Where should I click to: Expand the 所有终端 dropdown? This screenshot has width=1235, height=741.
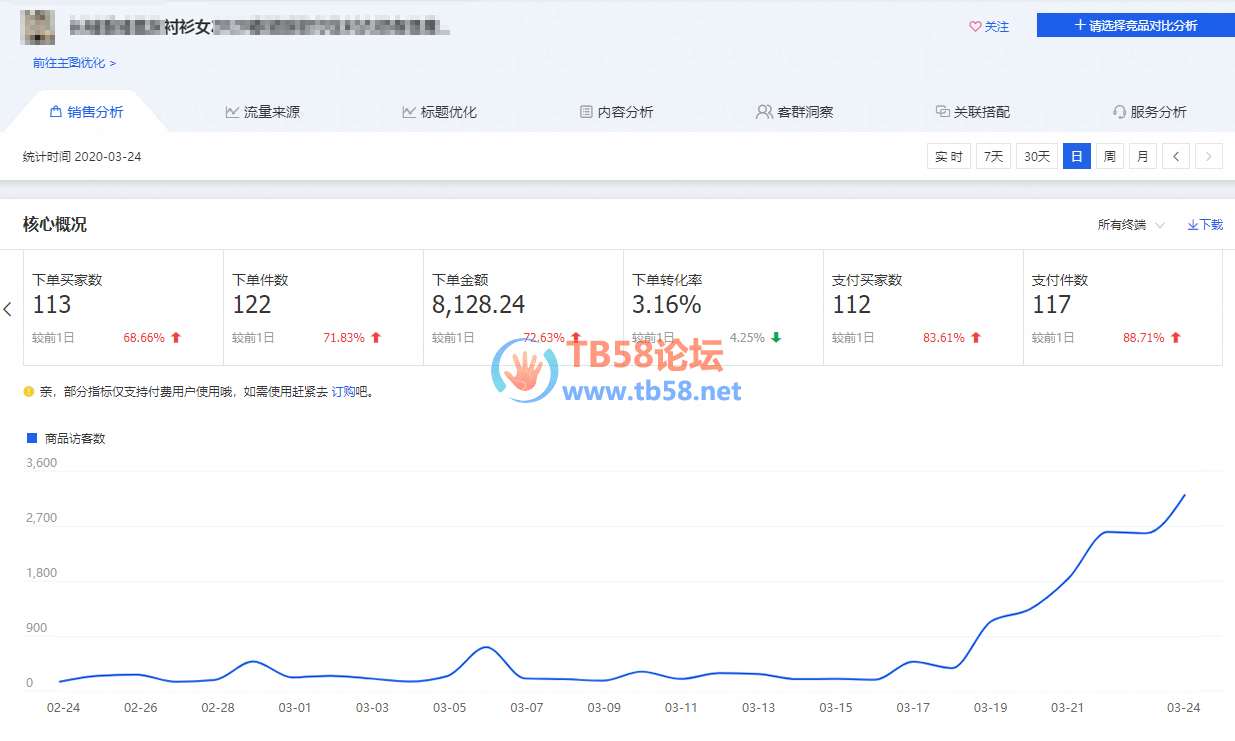tap(1131, 225)
